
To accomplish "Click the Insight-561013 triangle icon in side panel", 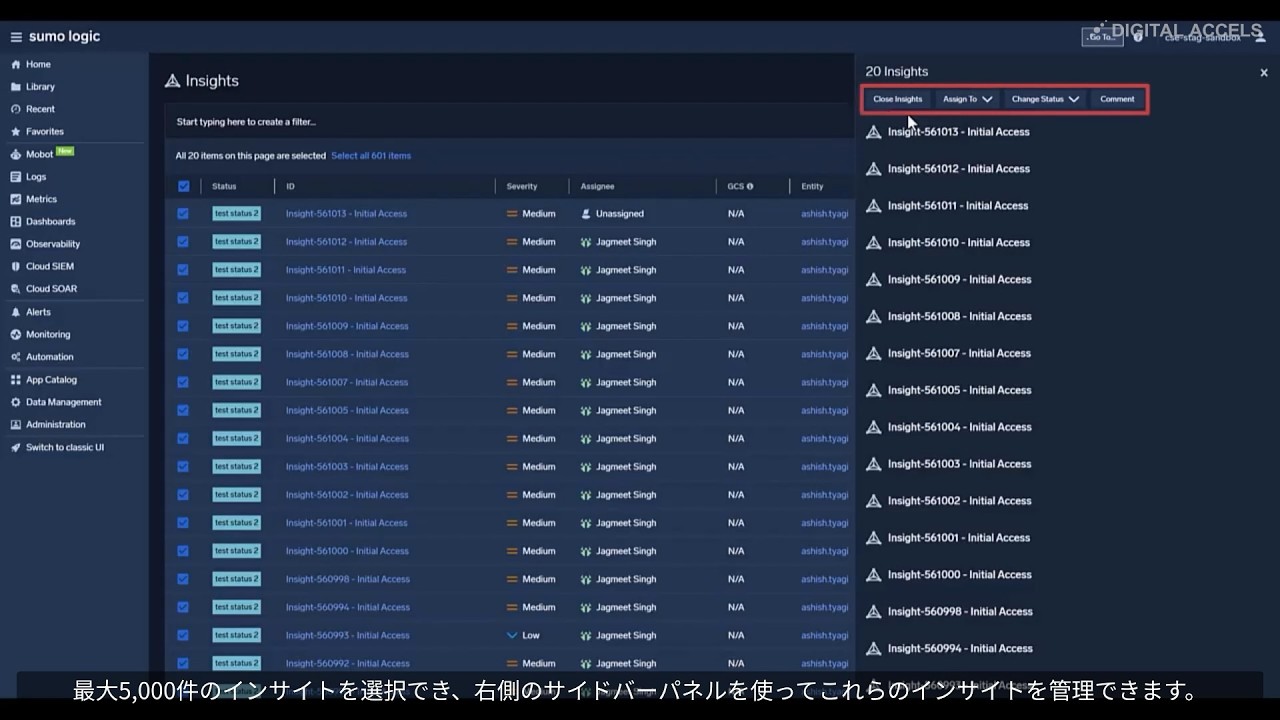I will [x=873, y=132].
